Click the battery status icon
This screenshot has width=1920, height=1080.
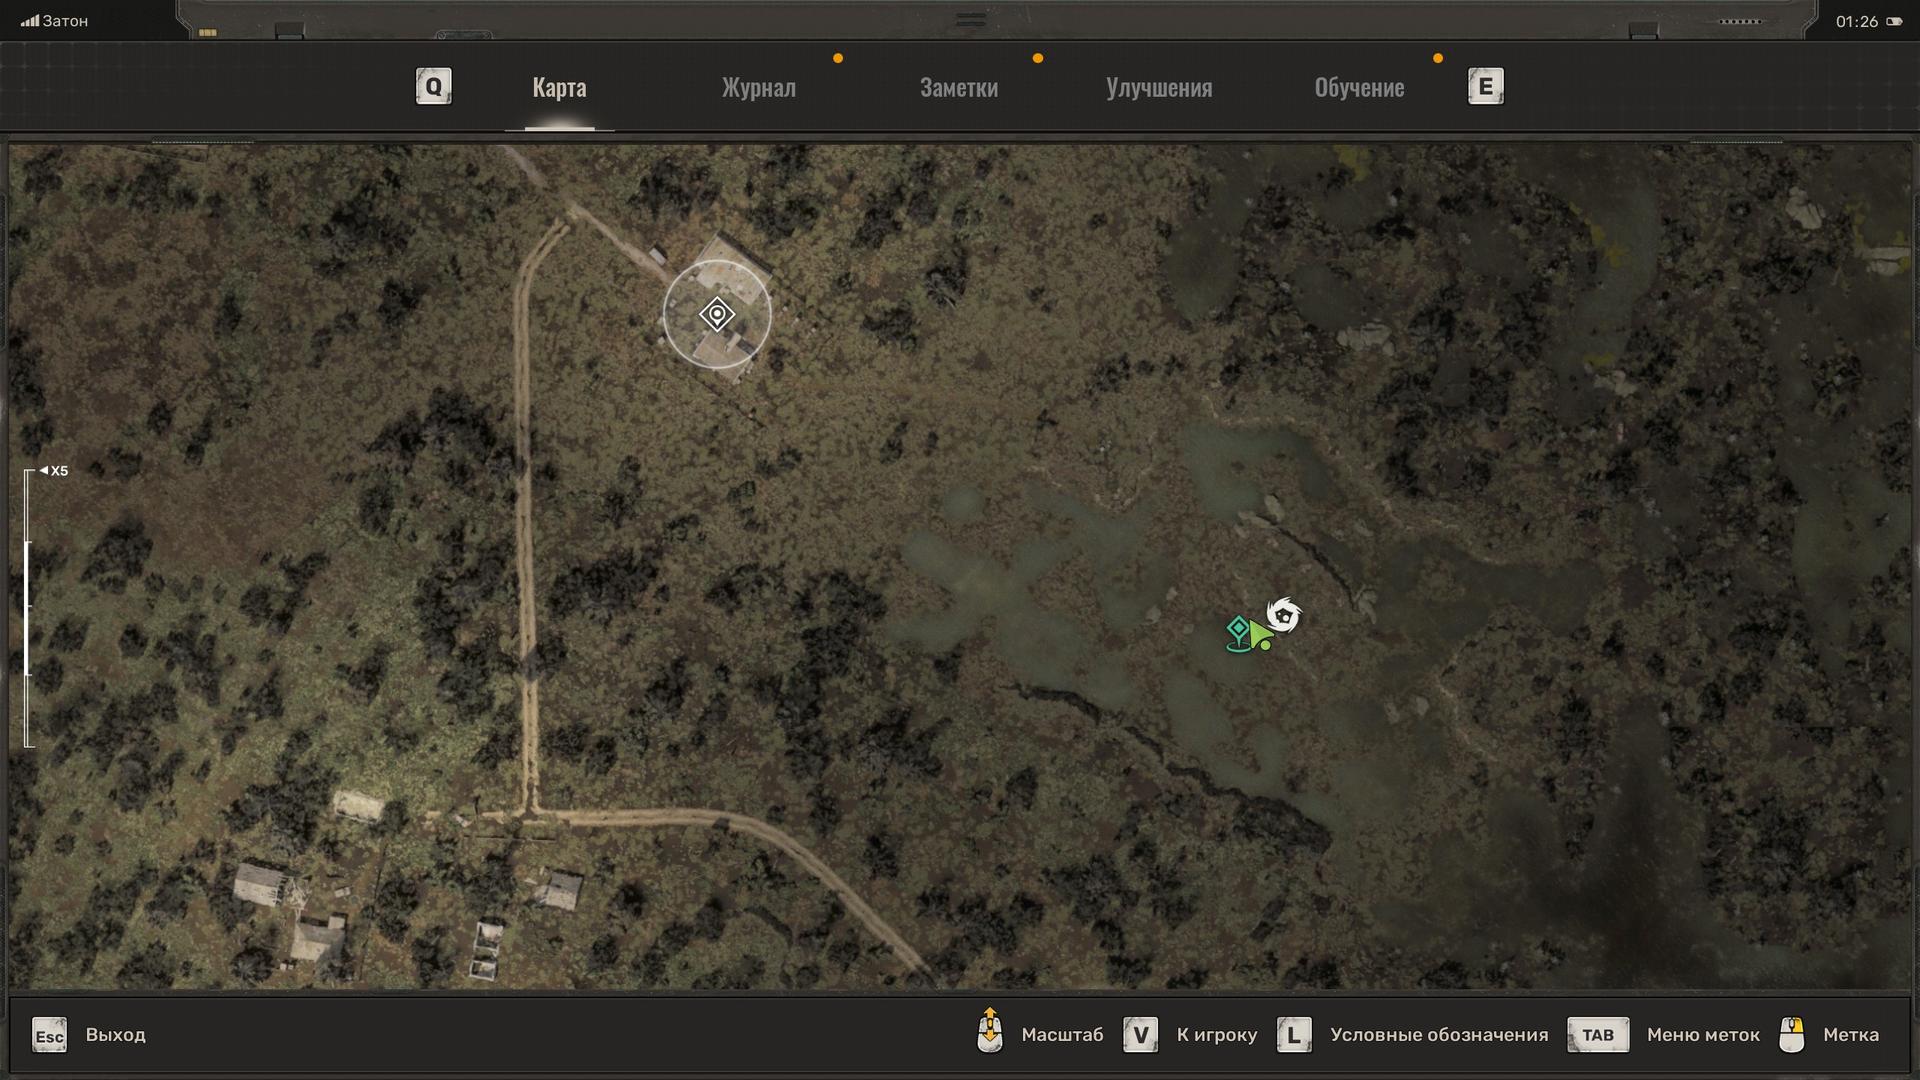coord(1894,22)
